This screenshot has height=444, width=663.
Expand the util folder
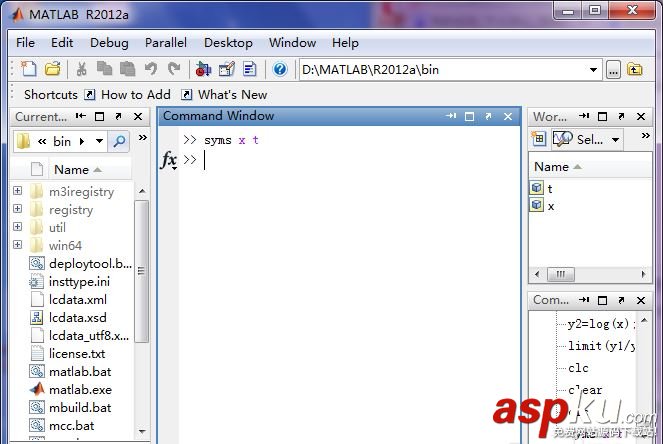tap(17, 227)
